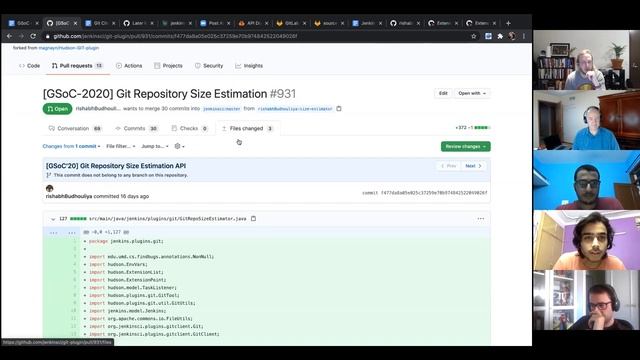Image resolution: width=640 pixels, height=360 pixels.
Task: Open the pull request author name link
Action: [98, 109]
